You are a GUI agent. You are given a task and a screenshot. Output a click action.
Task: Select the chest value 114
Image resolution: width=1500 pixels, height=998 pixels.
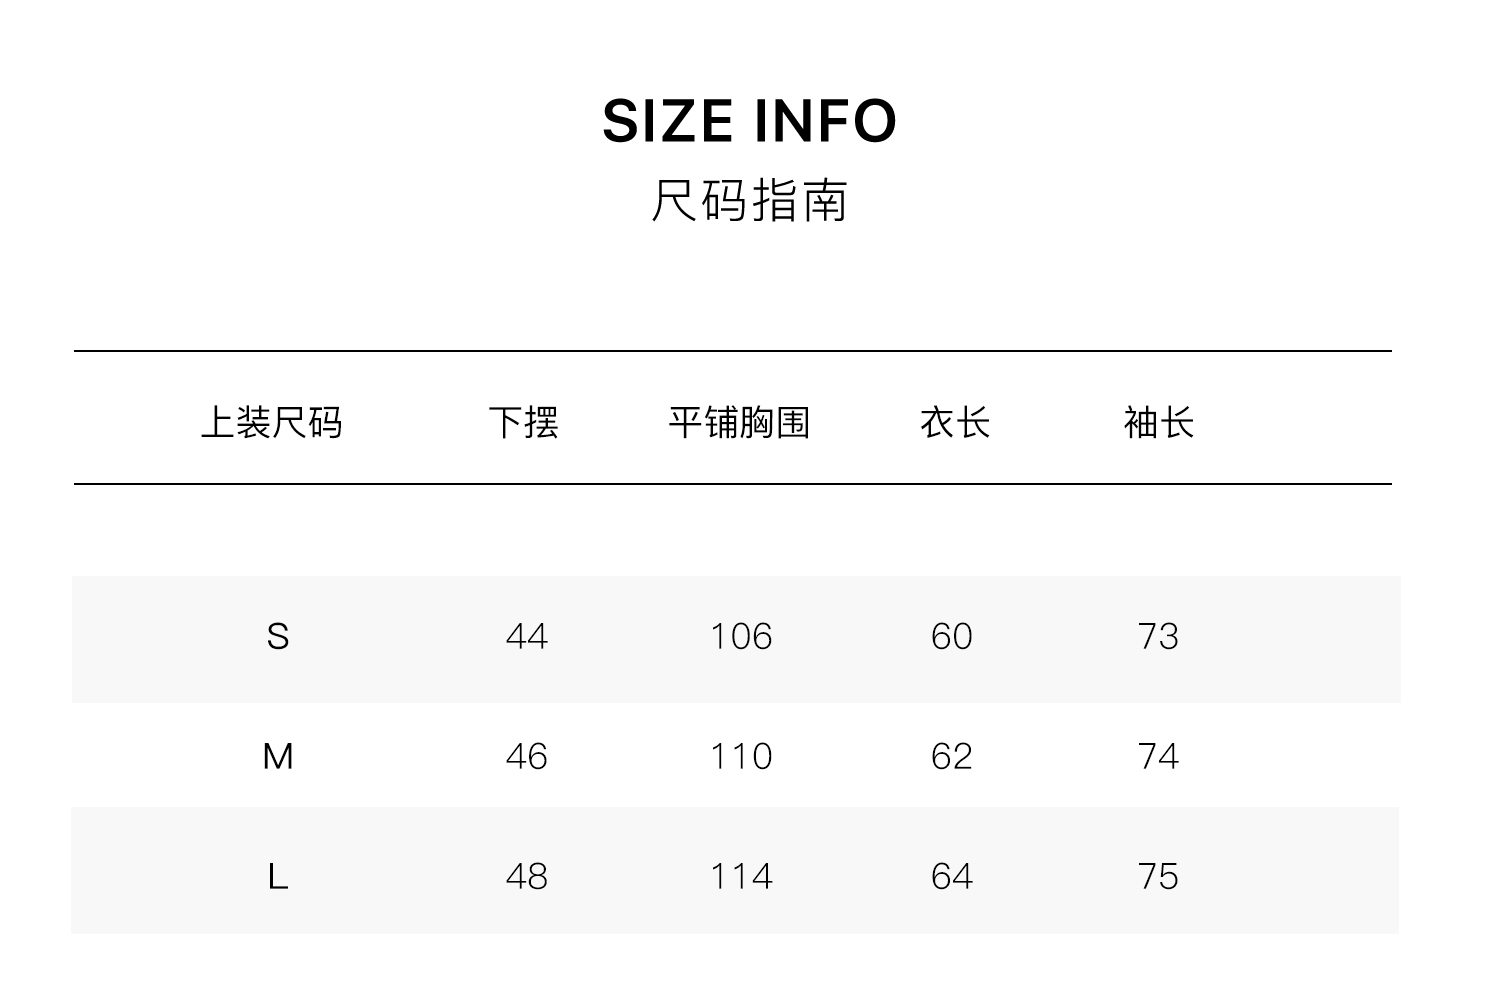(741, 877)
